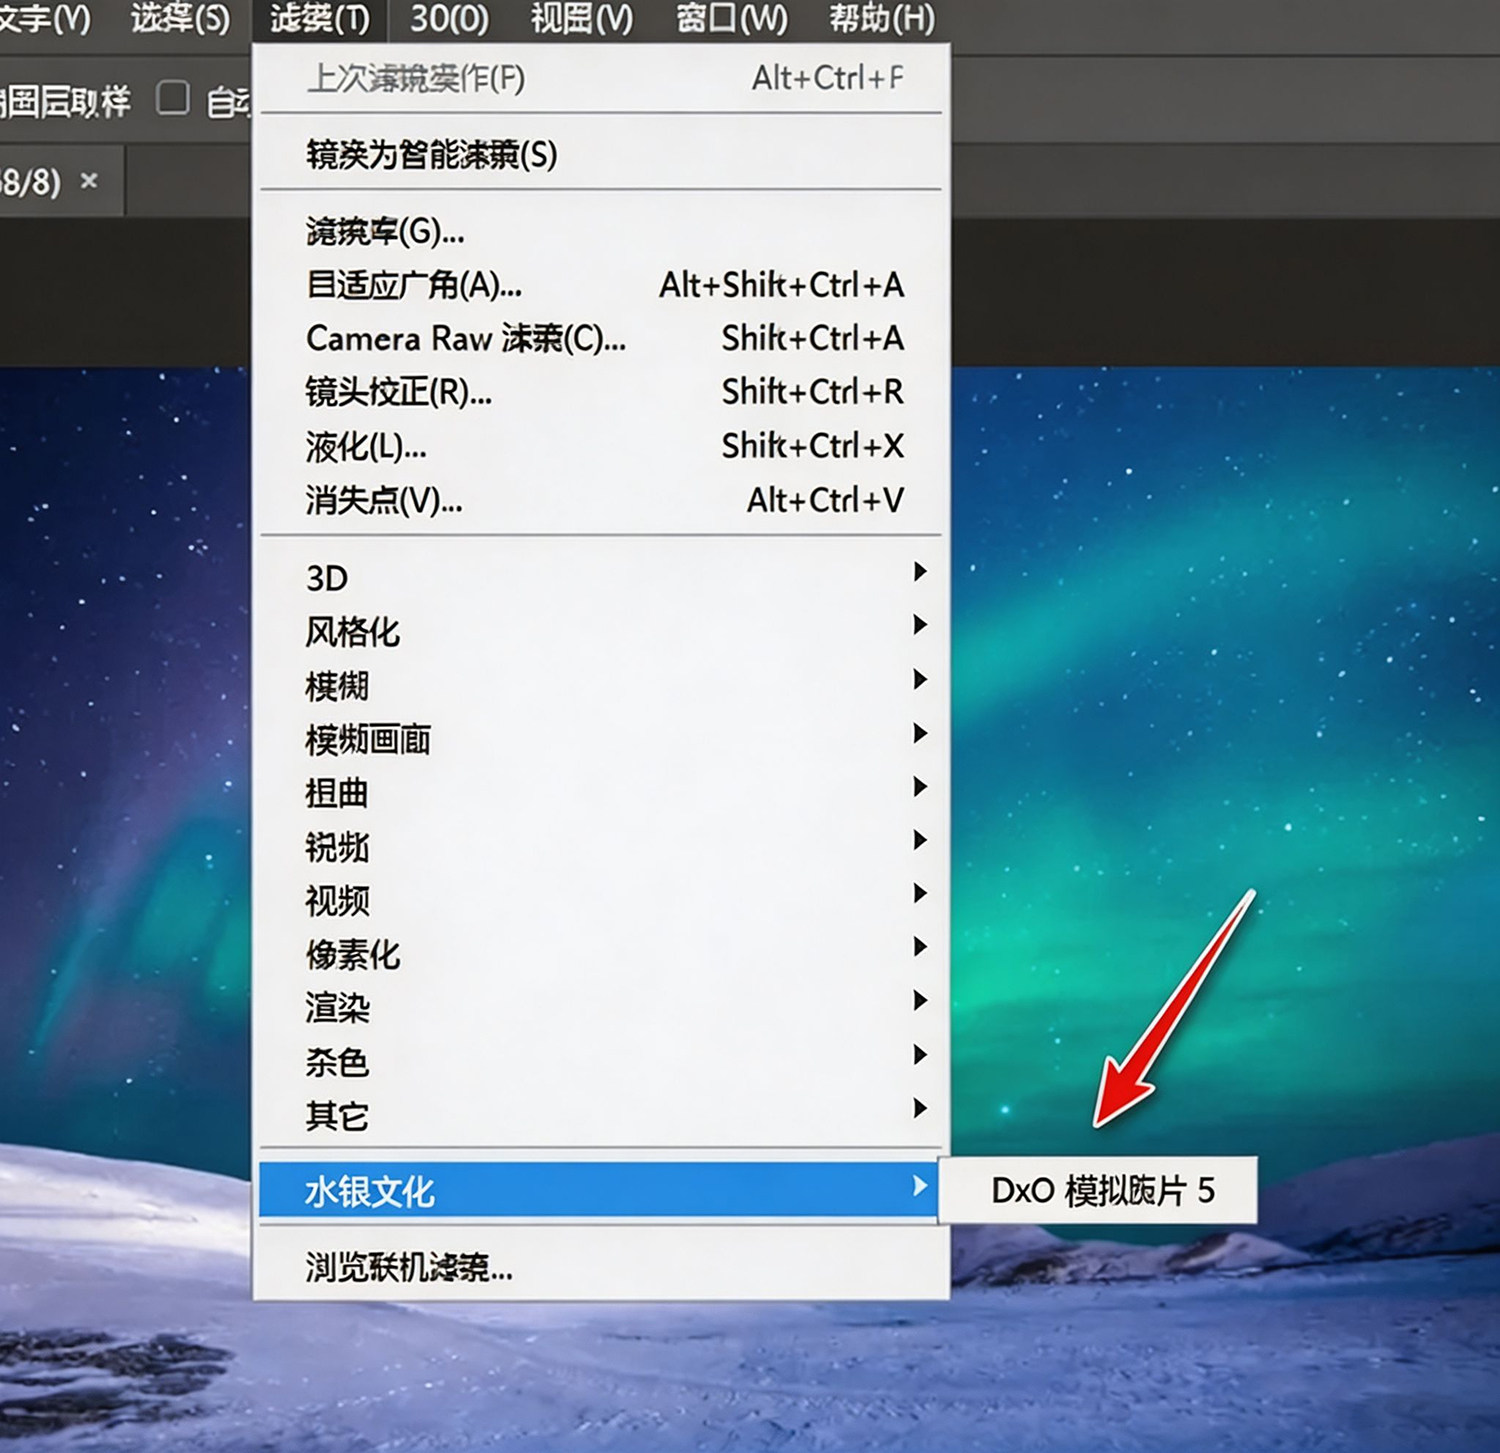Expand the 像素化 submenu
This screenshot has width=1500, height=1453.
(600, 954)
